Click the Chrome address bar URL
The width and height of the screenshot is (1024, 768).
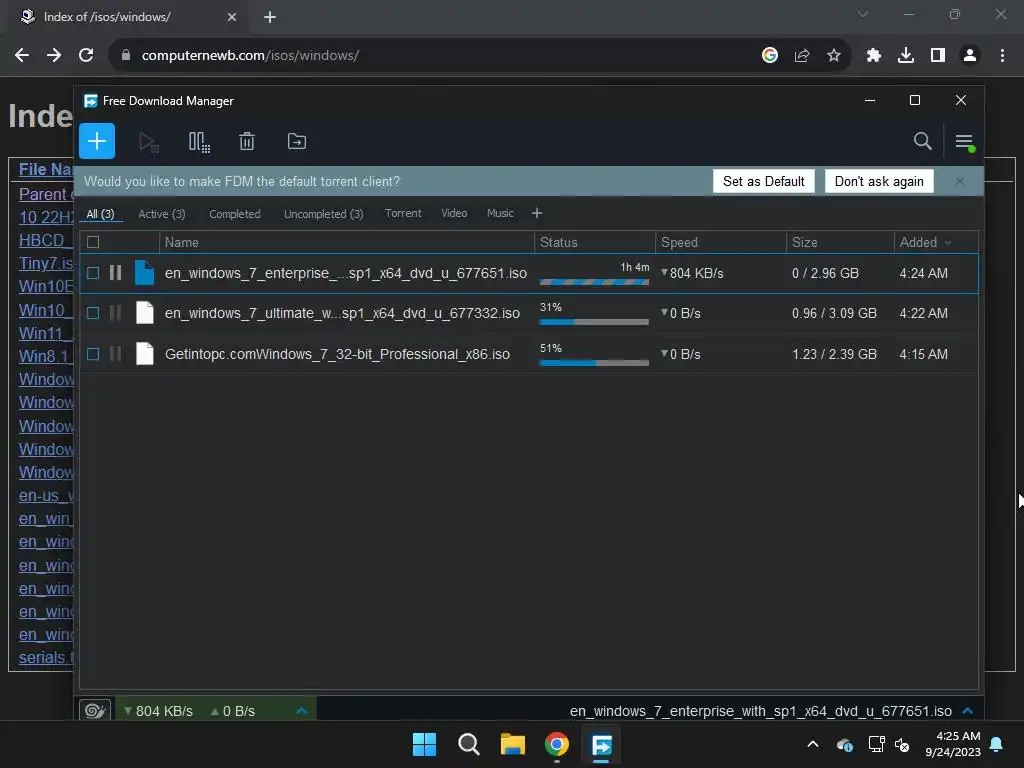coord(250,56)
